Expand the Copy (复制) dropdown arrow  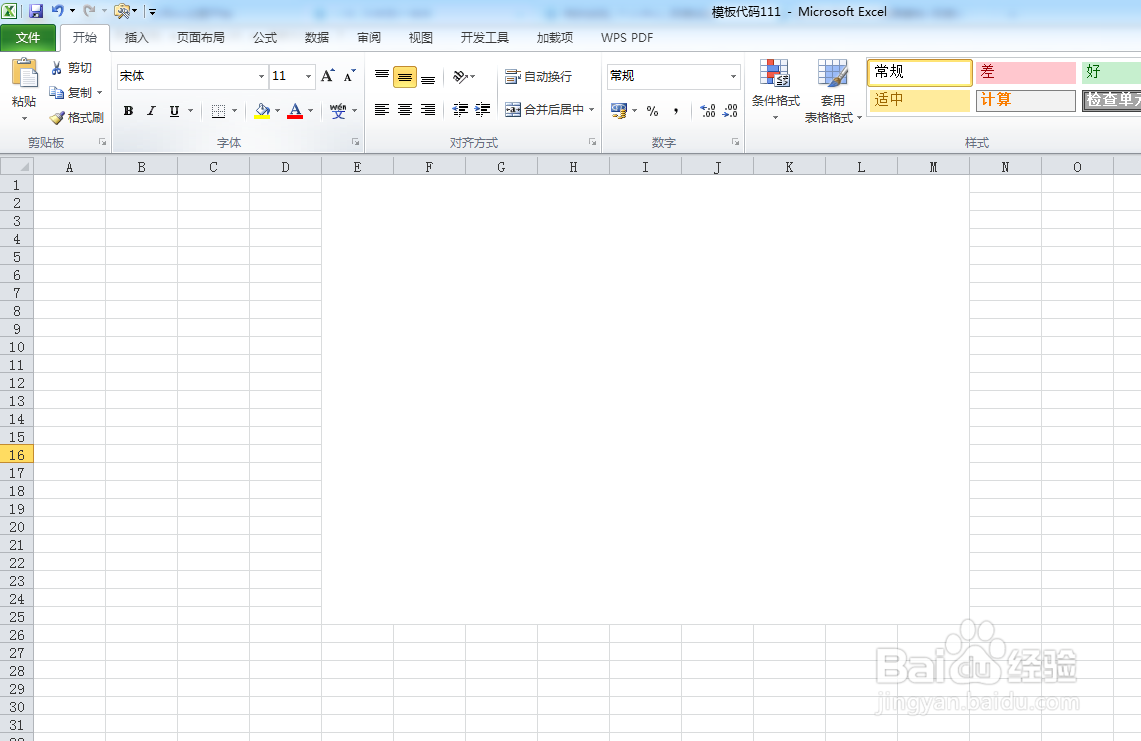99,92
